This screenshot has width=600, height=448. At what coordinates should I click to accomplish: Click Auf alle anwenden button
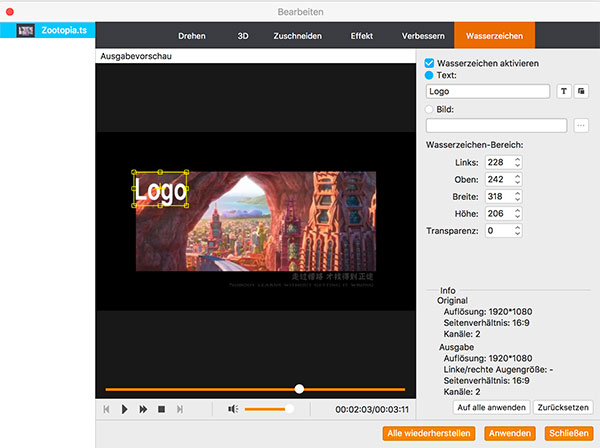tap(491, 407)
